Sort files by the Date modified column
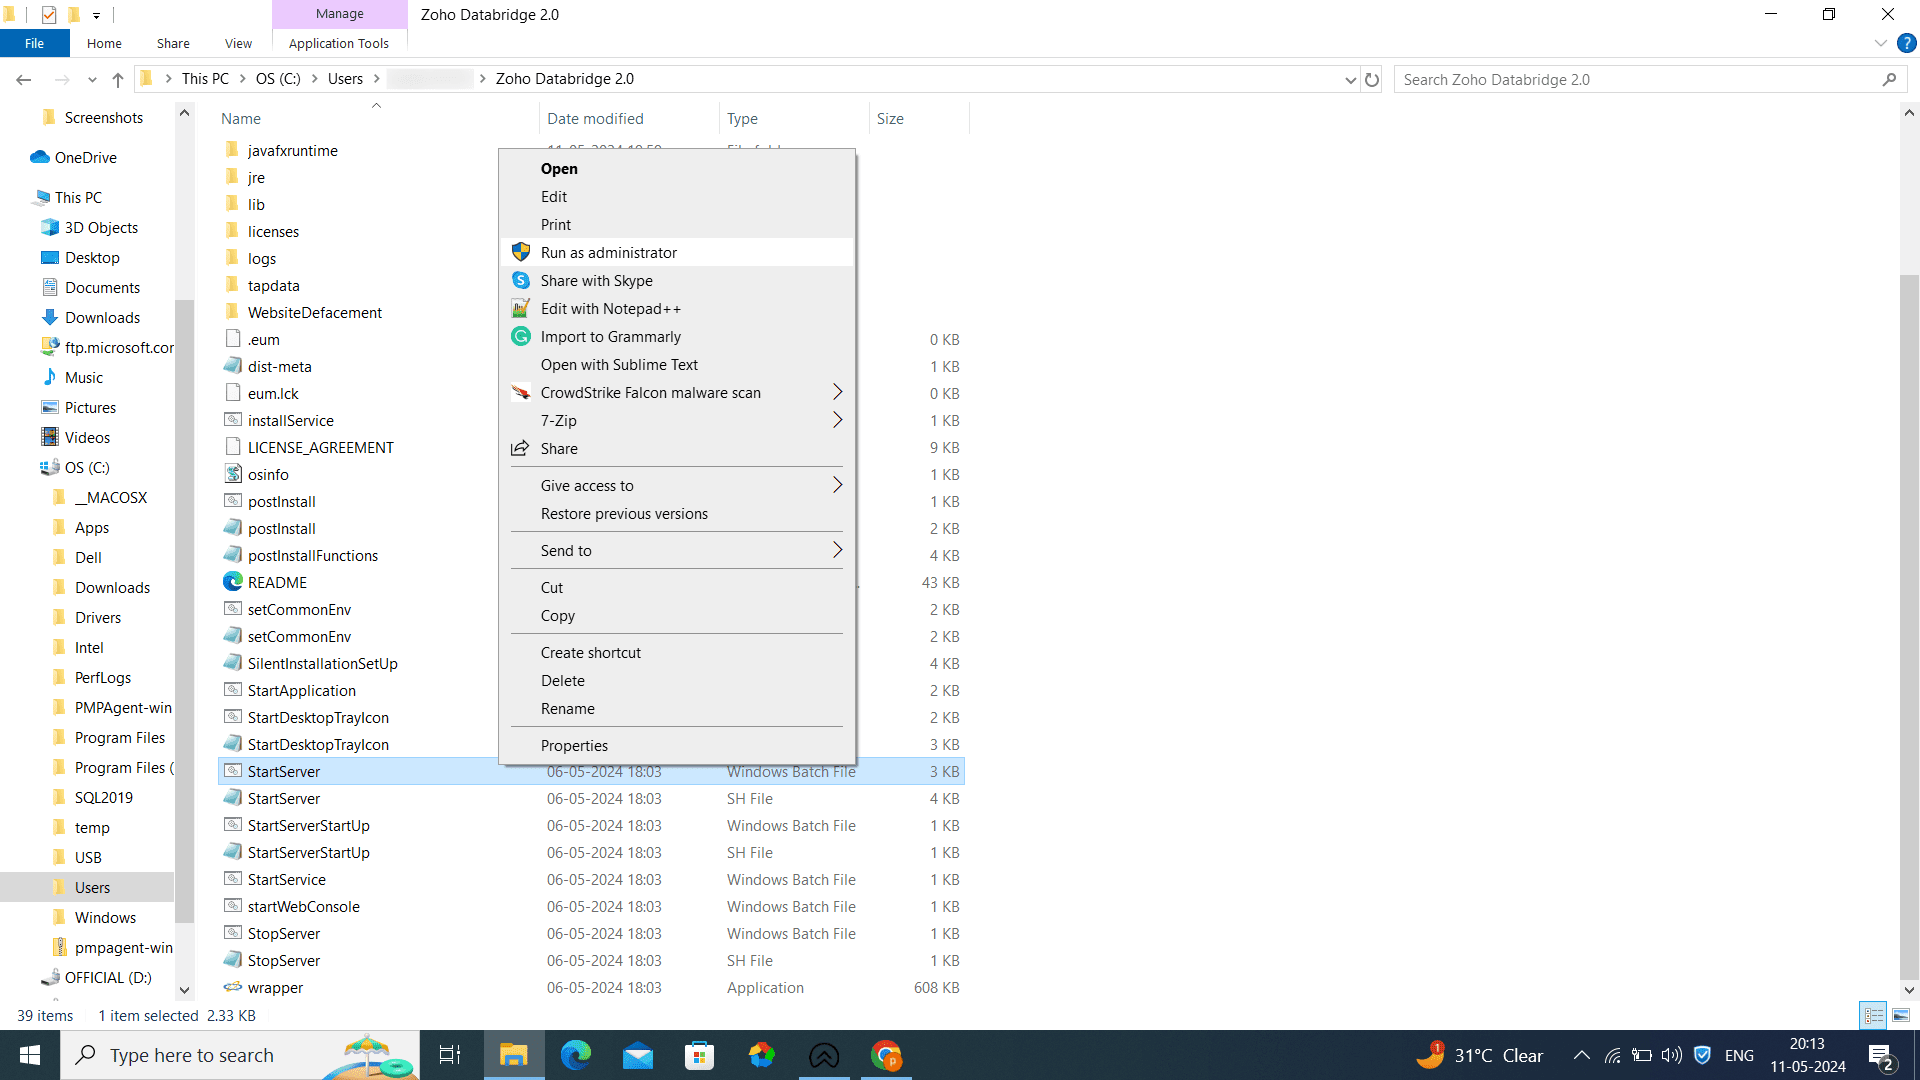The width and height of the screenshot is (1920, 1080). (595, 118)
